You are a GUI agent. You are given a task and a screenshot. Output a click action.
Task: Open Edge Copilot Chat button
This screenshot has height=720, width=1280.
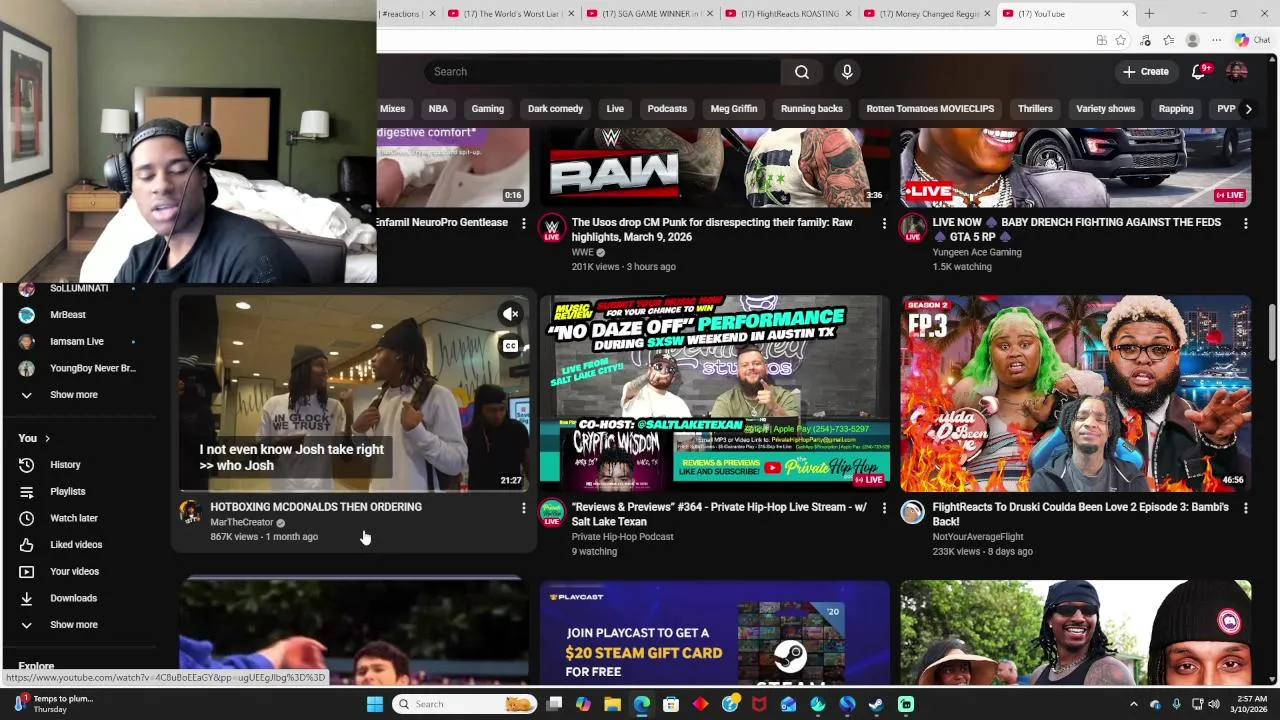click(1252, 40)
